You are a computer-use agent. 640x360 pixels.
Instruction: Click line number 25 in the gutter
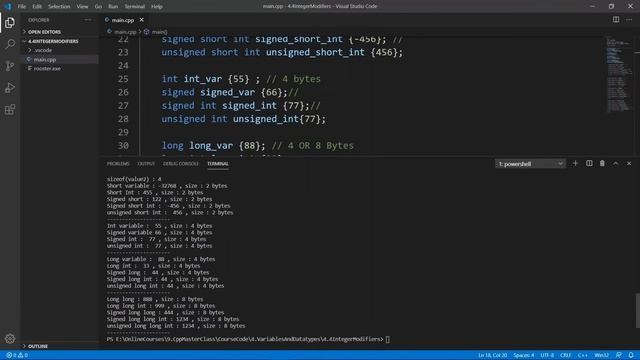click(123, 79)
